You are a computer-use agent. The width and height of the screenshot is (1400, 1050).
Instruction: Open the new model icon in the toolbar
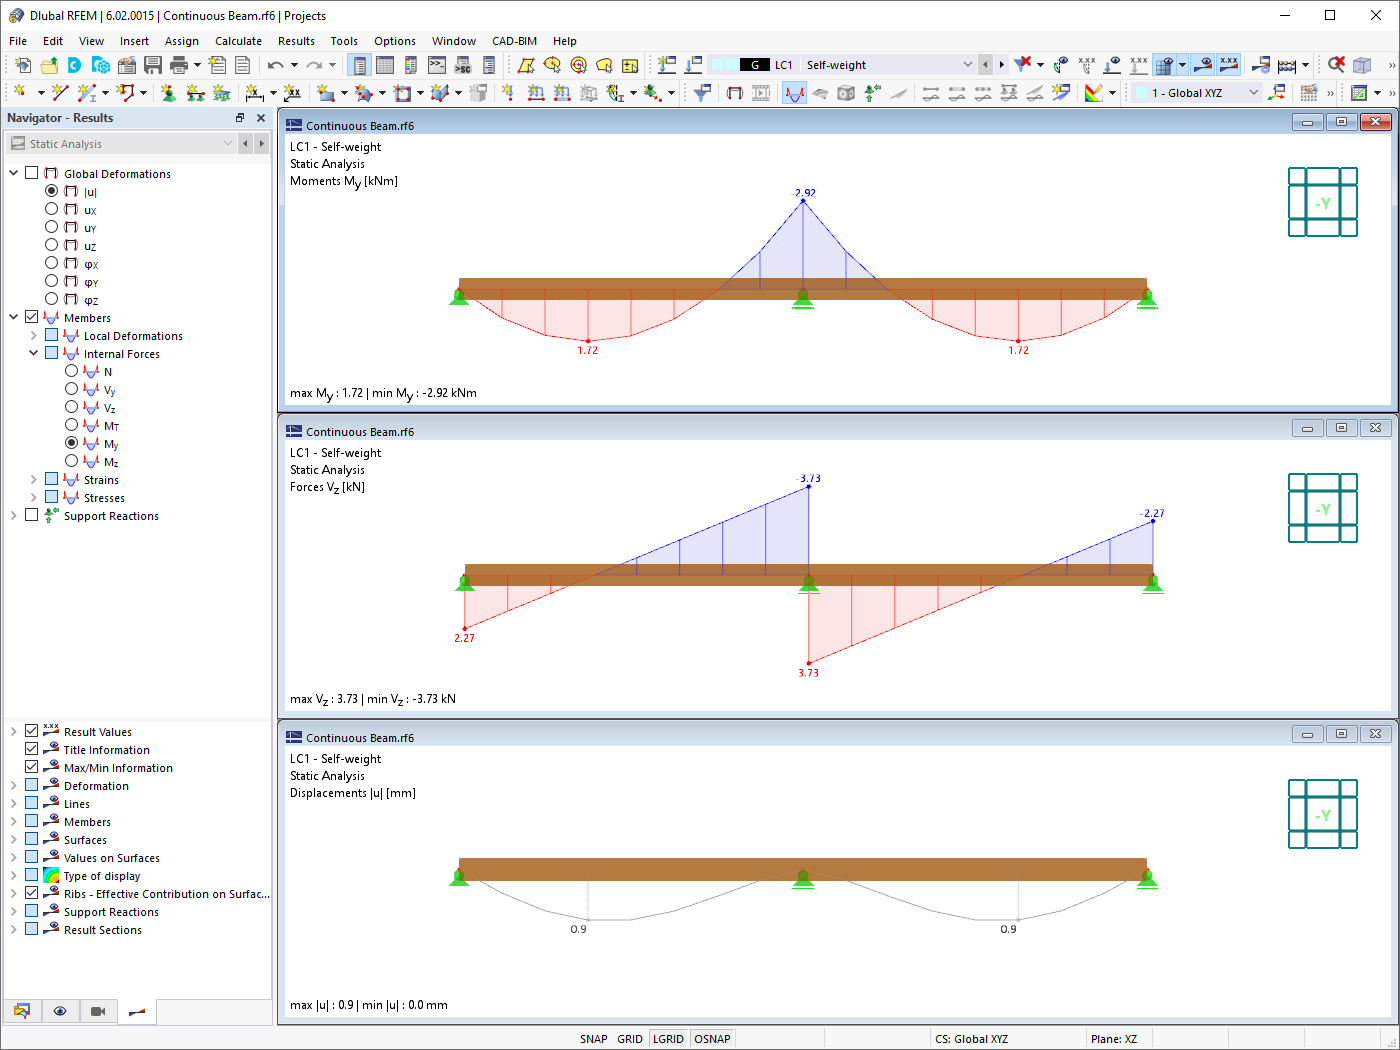pos(21,64)
